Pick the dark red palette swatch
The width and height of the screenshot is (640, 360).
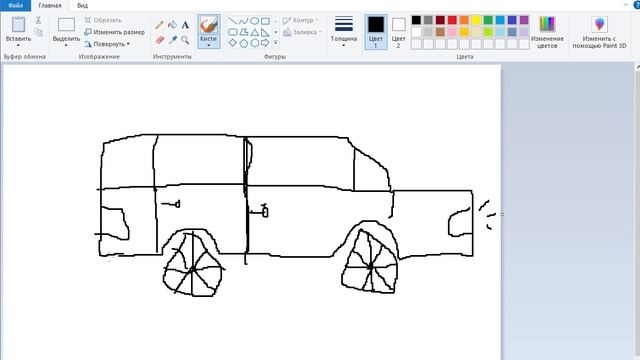[x=440, y=20]
